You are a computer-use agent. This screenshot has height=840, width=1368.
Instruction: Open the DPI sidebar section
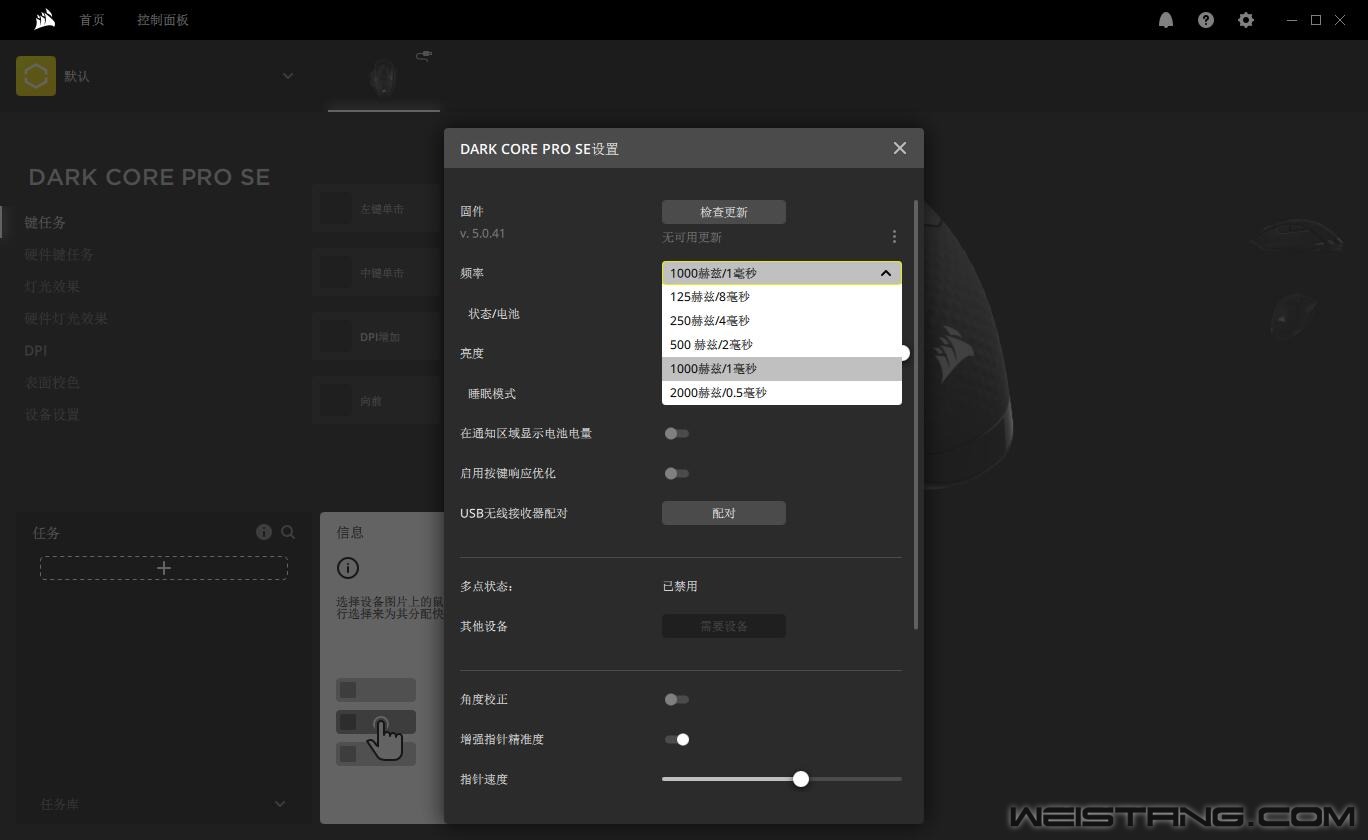pyautogui.click(x=36, y=350)
